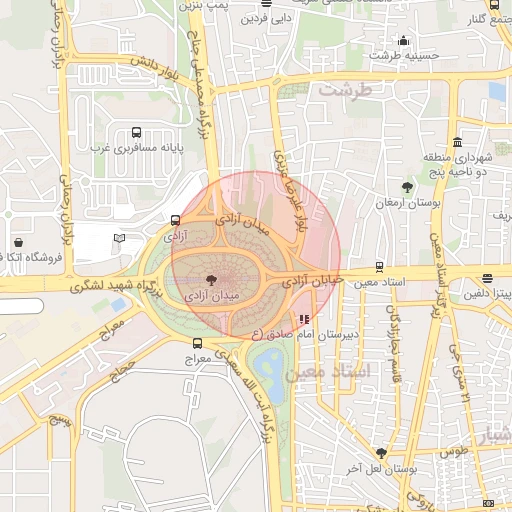Click the library book icon near the terminal
512x512 pixels.
pyautogui.click(x=119, y=238)
